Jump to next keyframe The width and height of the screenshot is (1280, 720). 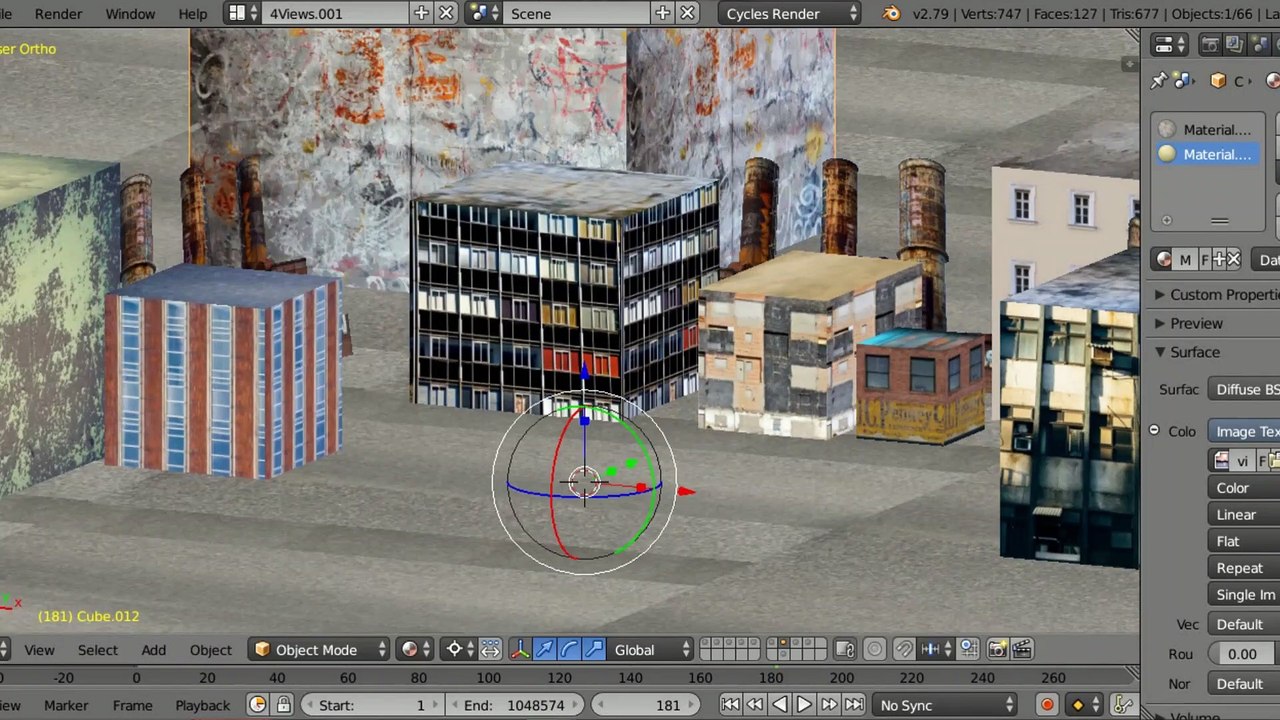click(829, 705)
